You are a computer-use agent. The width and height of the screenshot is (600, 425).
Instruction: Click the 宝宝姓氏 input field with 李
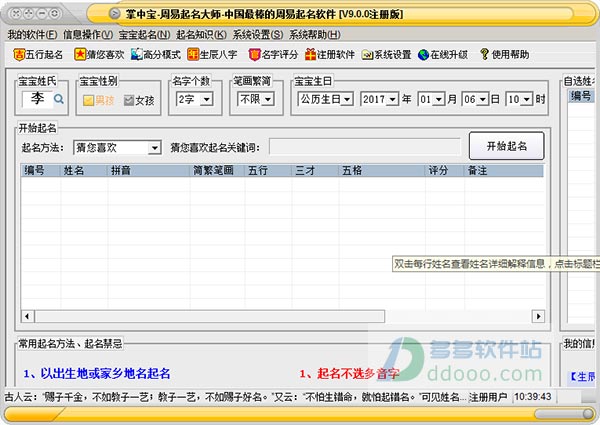(x=37, y=99)
